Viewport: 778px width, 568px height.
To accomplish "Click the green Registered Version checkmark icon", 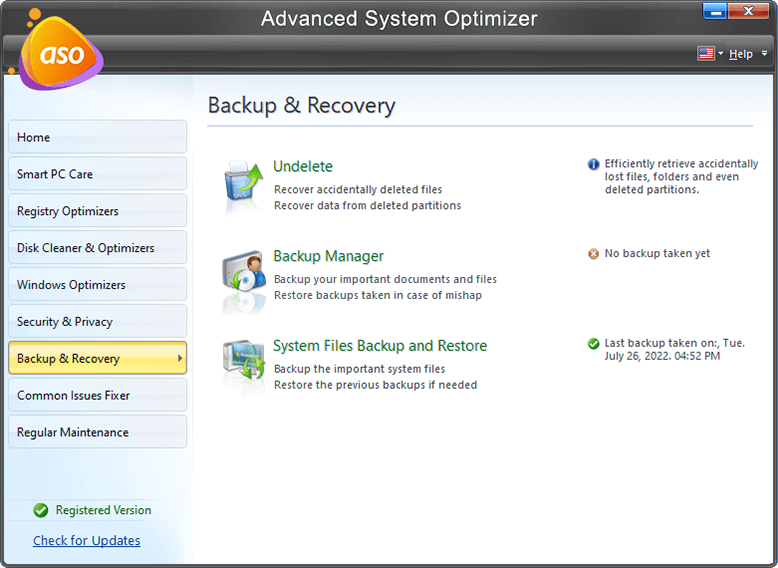I will point(41,510).
